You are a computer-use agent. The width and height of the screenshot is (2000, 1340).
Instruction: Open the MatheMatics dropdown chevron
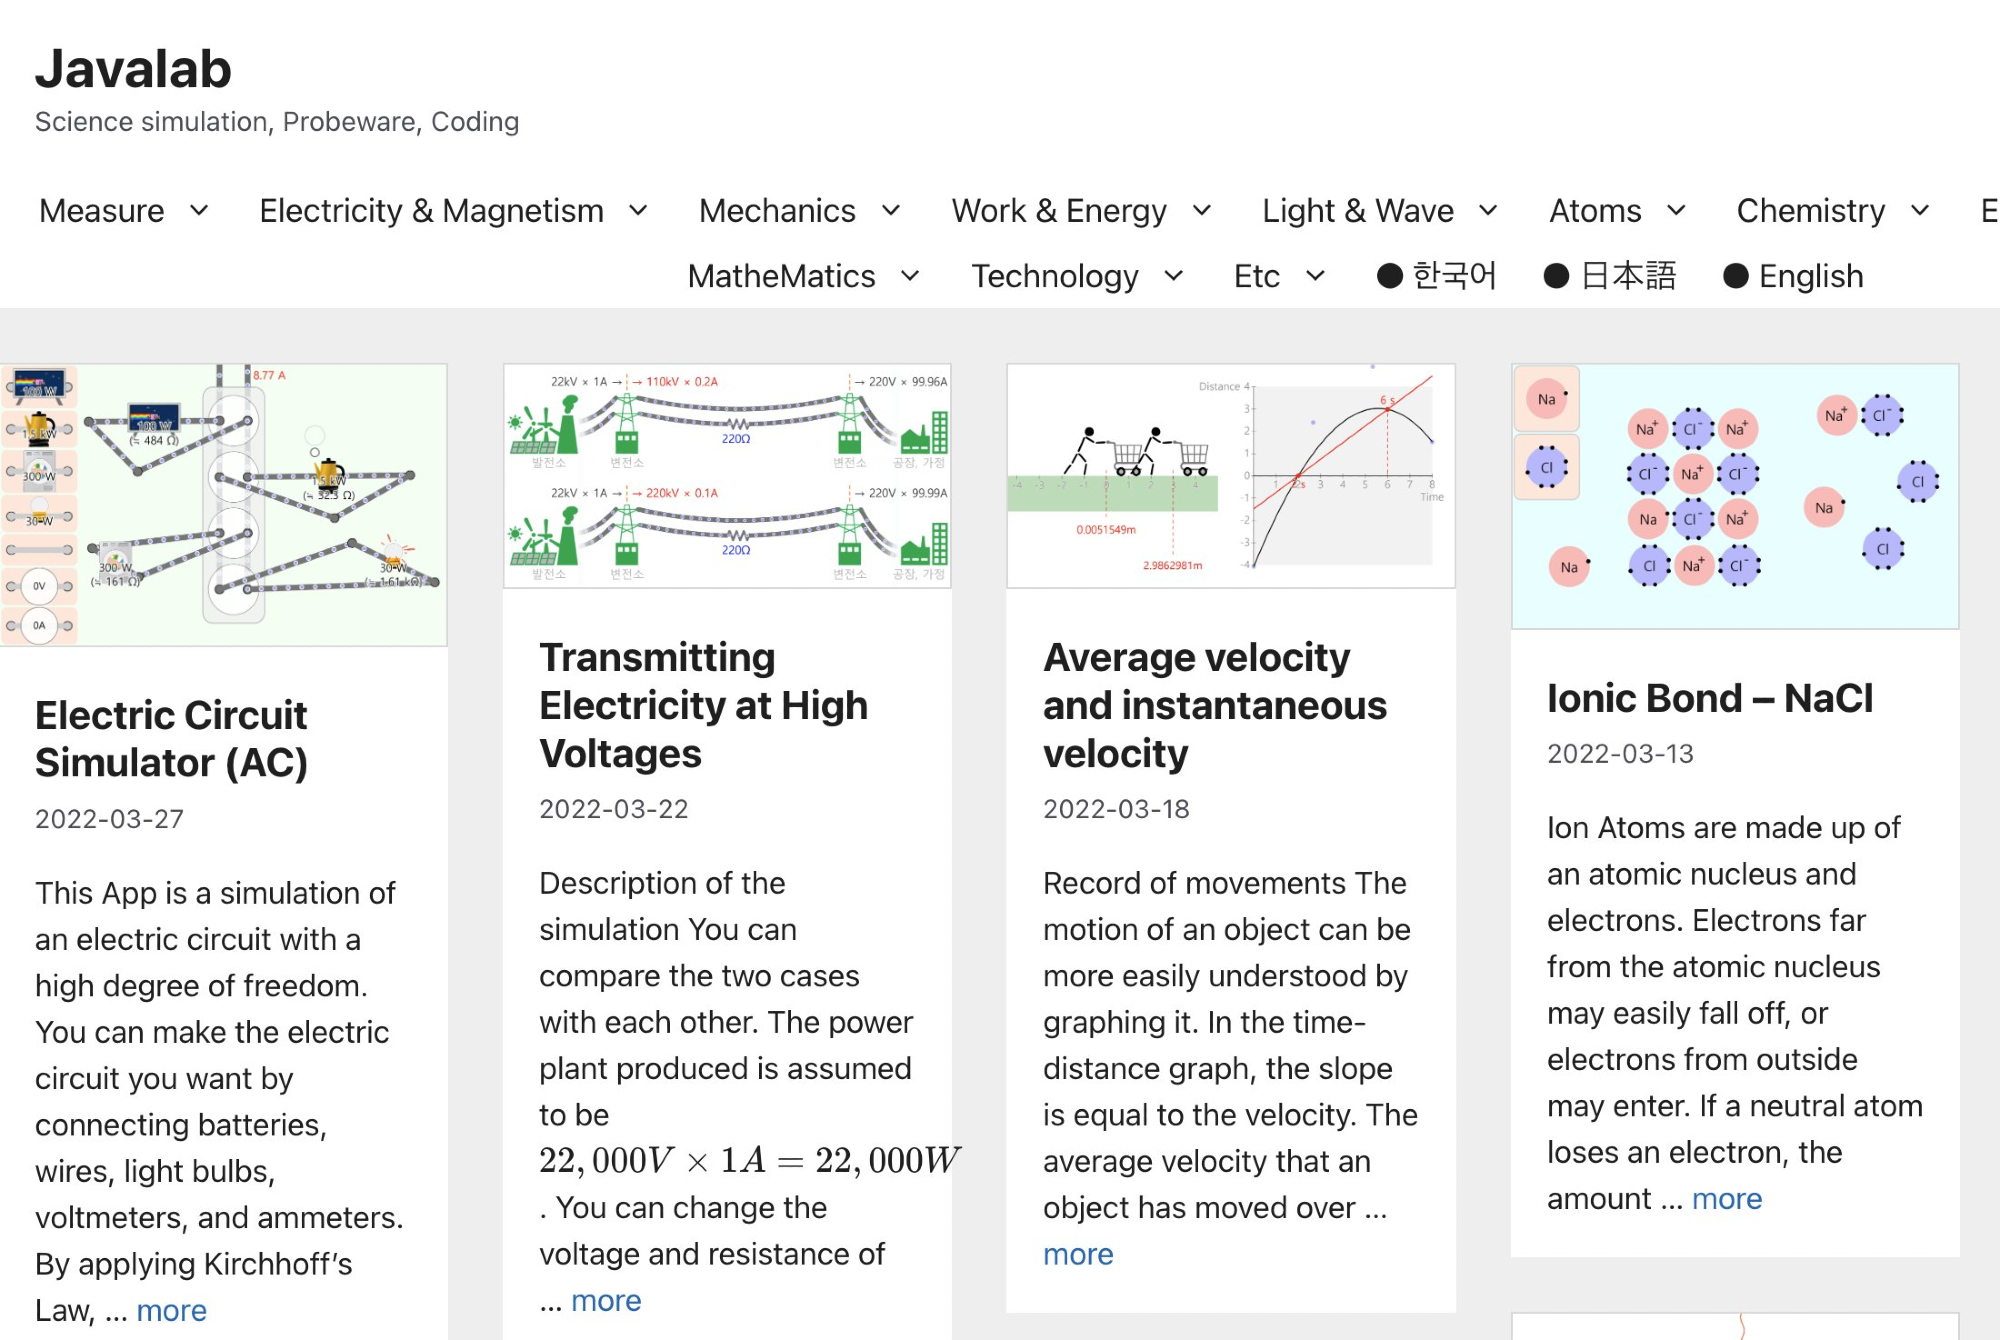pyautogui.click(x=910, y=276)
